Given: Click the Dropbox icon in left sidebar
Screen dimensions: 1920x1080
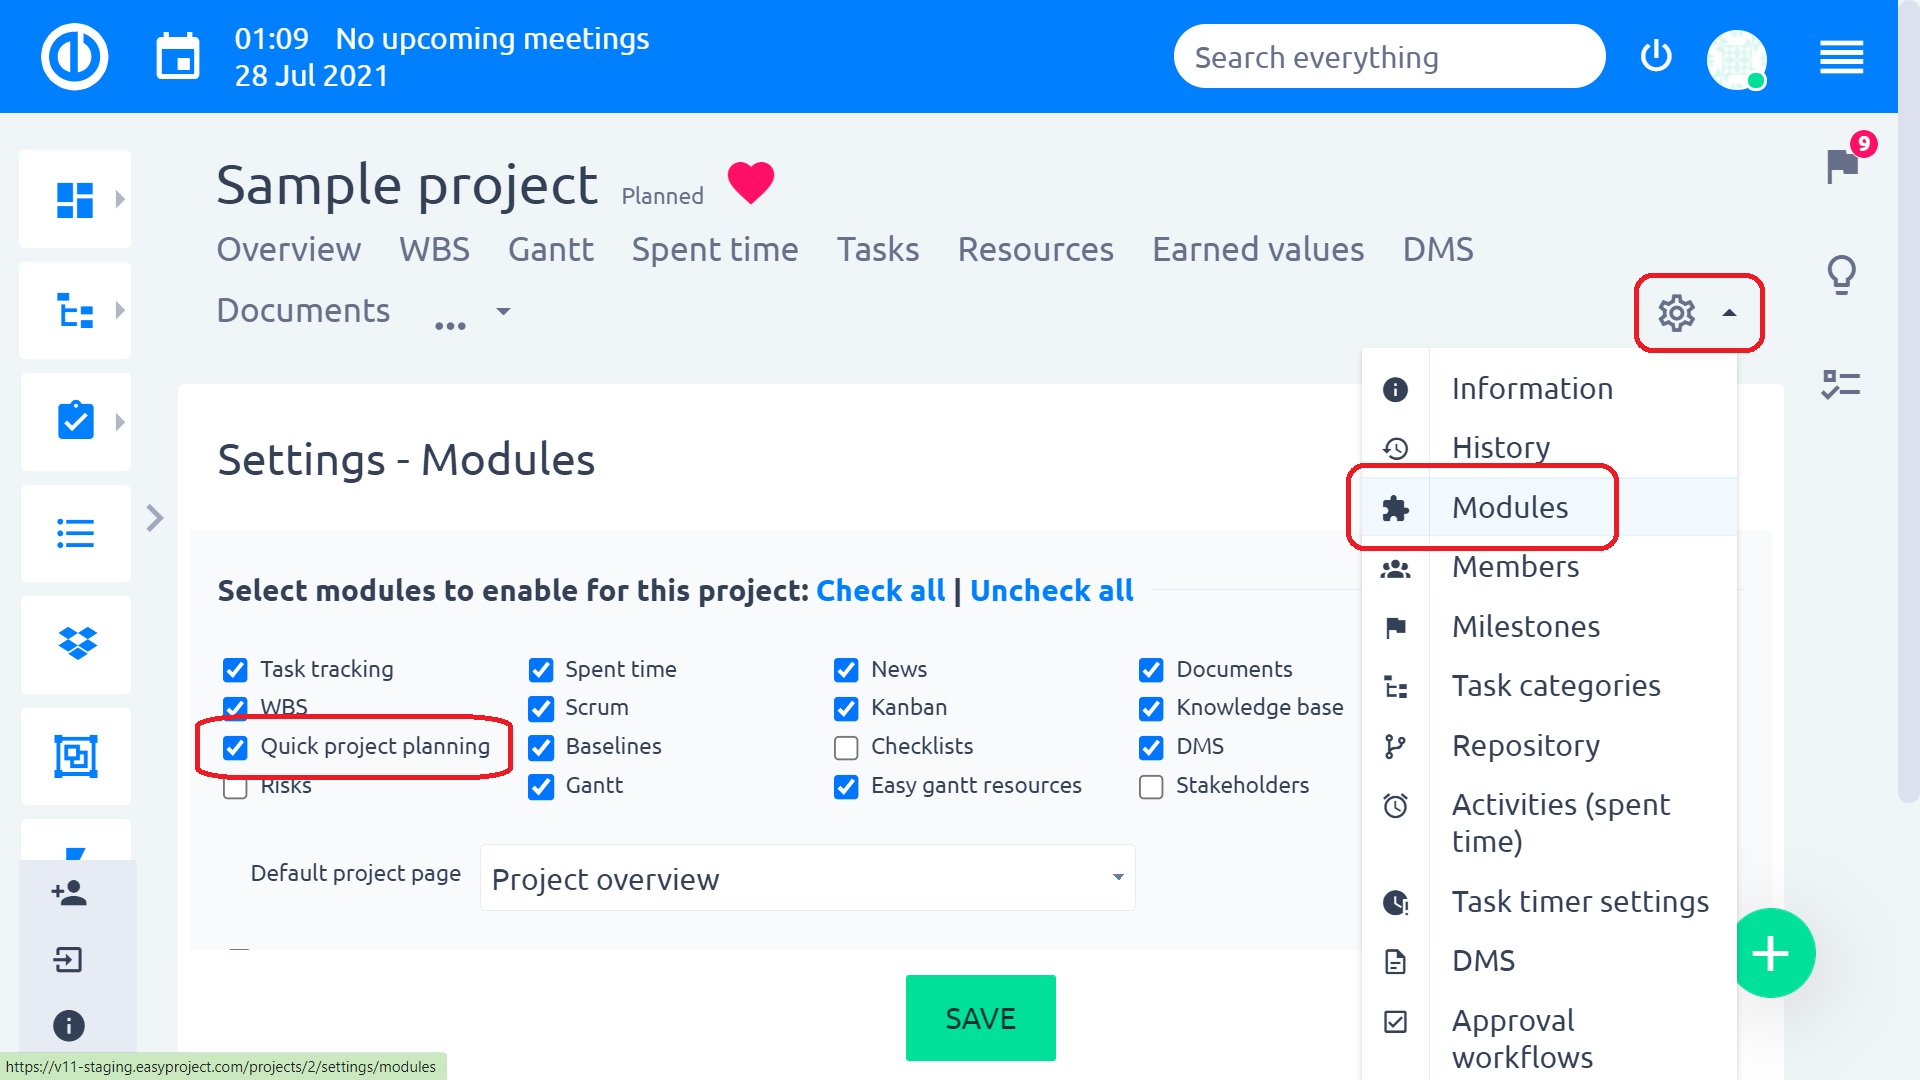Looking at the screenshot, I should (77, 643).
